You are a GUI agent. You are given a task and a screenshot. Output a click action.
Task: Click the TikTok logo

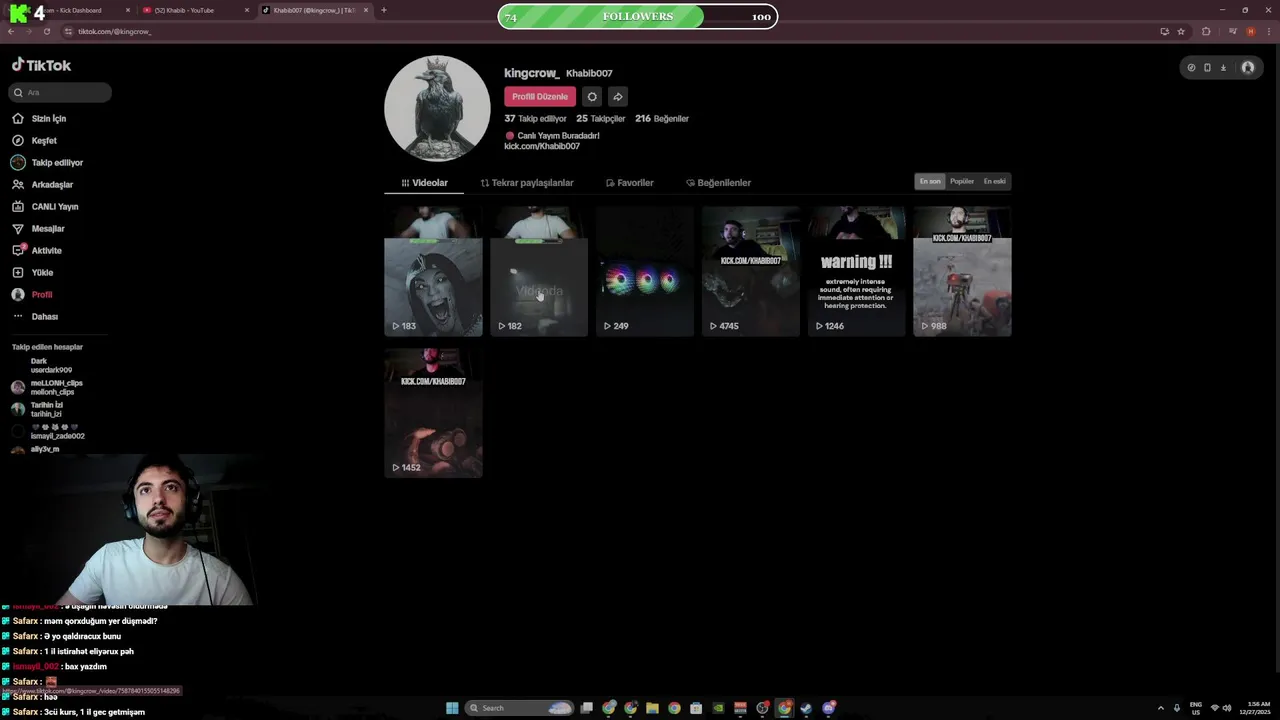[x=41, y=65]
